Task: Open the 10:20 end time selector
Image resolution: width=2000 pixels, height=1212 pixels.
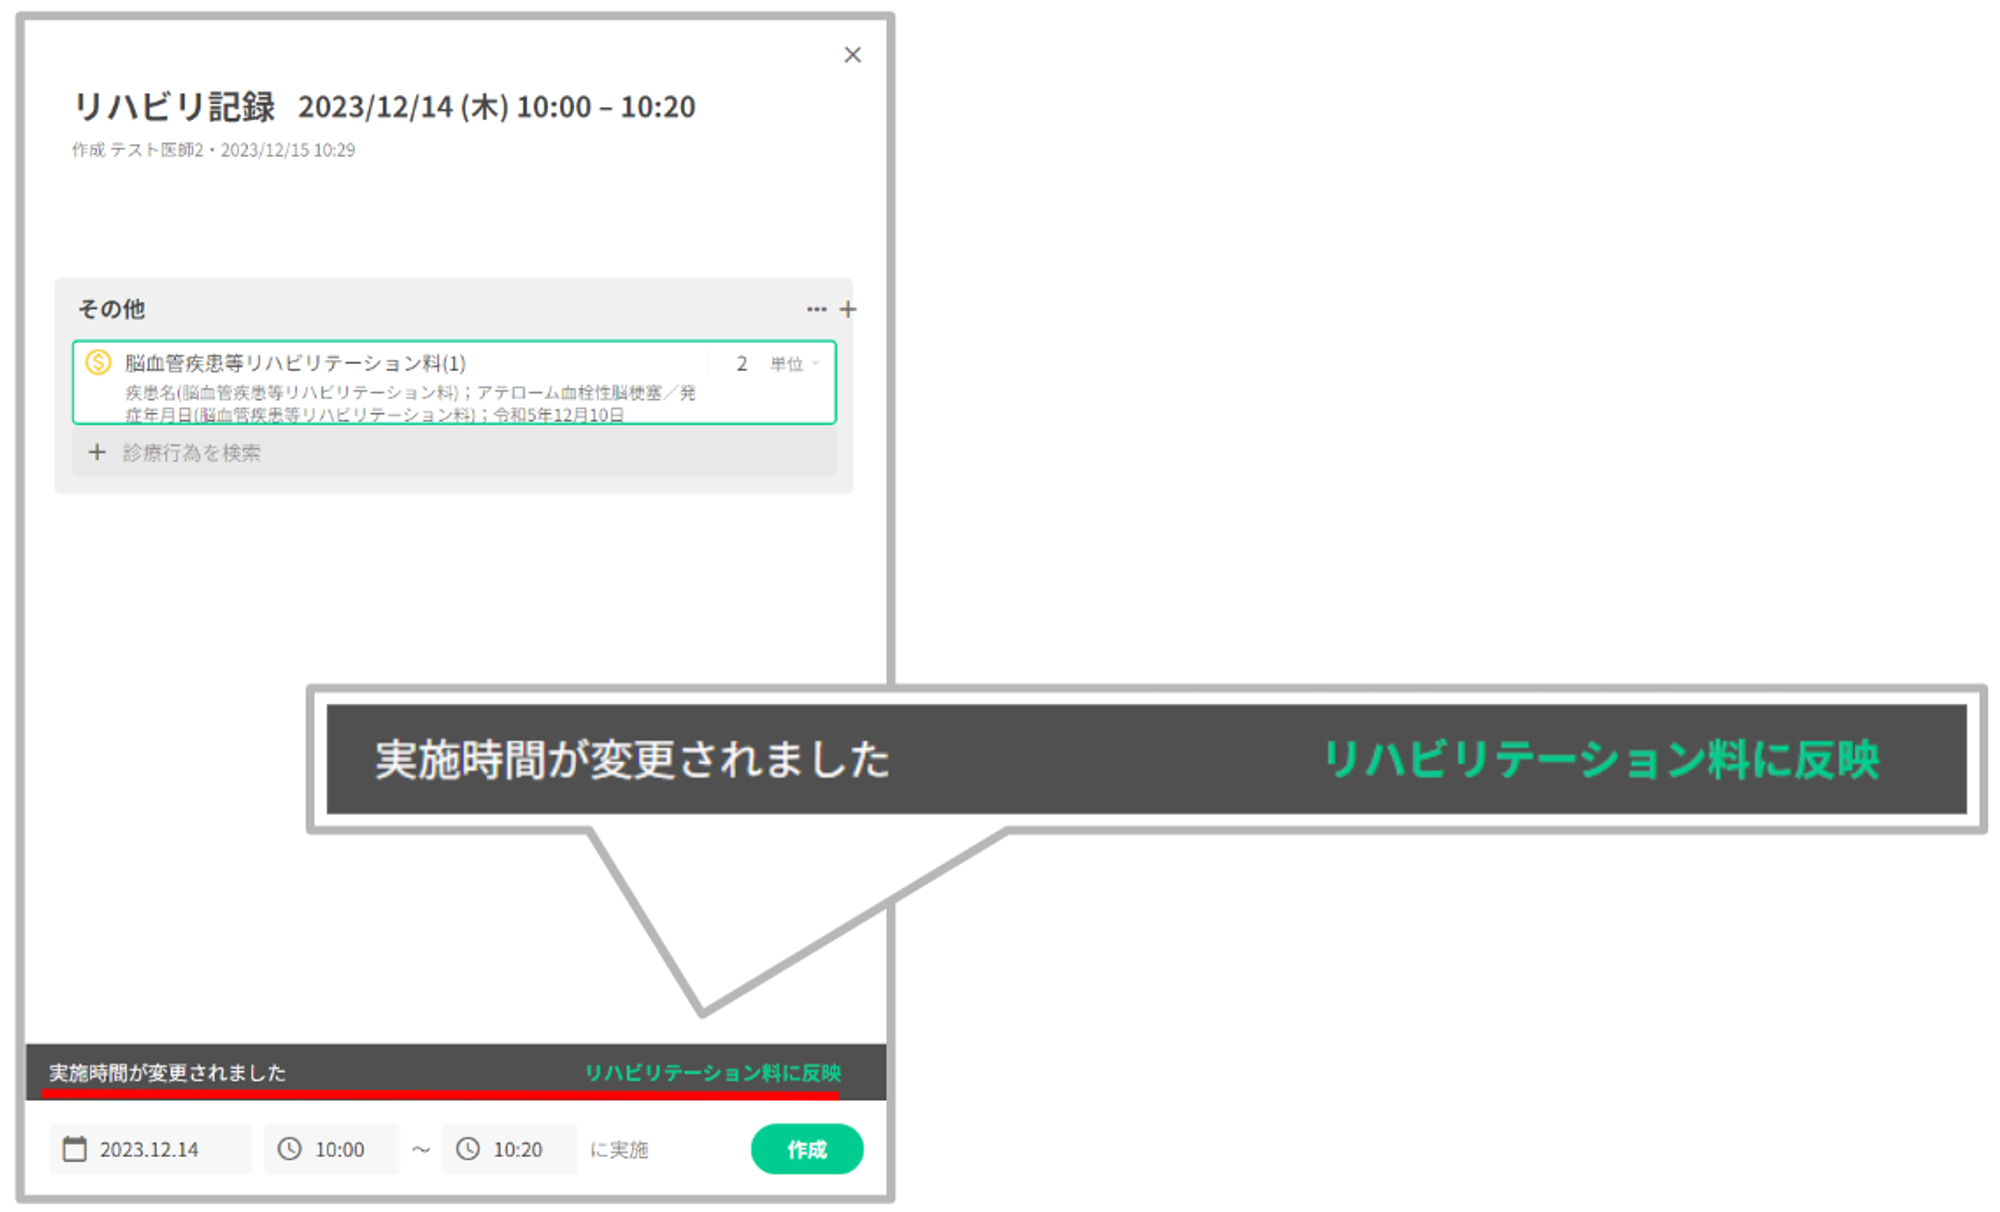Action: (517, 1149)
